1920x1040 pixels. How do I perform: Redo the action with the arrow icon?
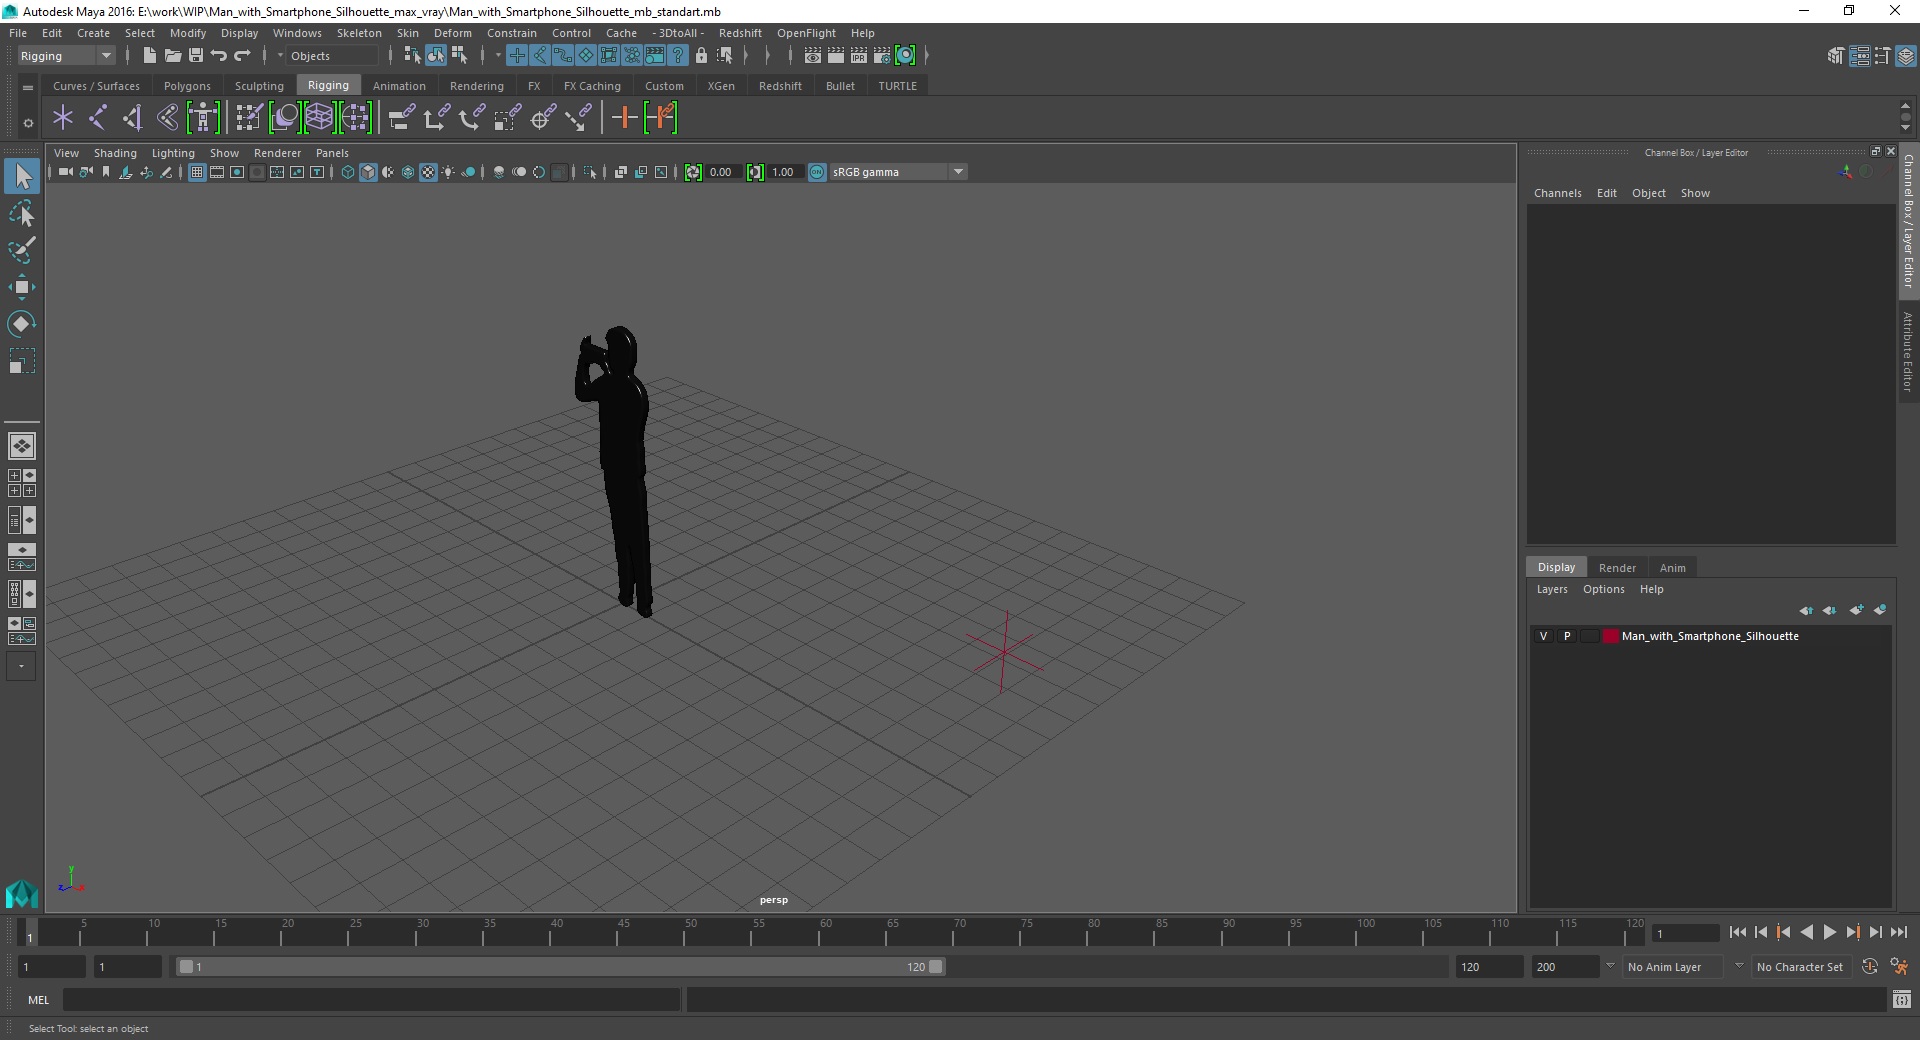[243, 56]
